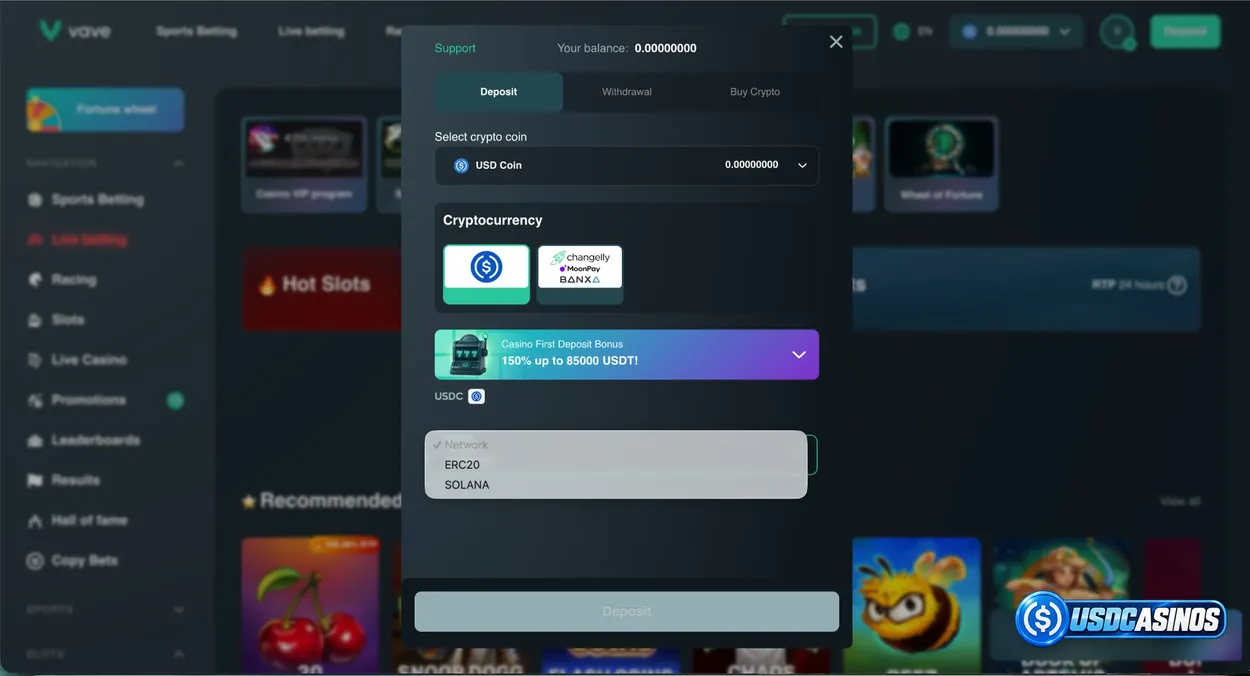Image resolution: width=1250 pixels, height=676 pixels.
Task: Click the user profile avatar icon
Action: (x=1117, y=31)
